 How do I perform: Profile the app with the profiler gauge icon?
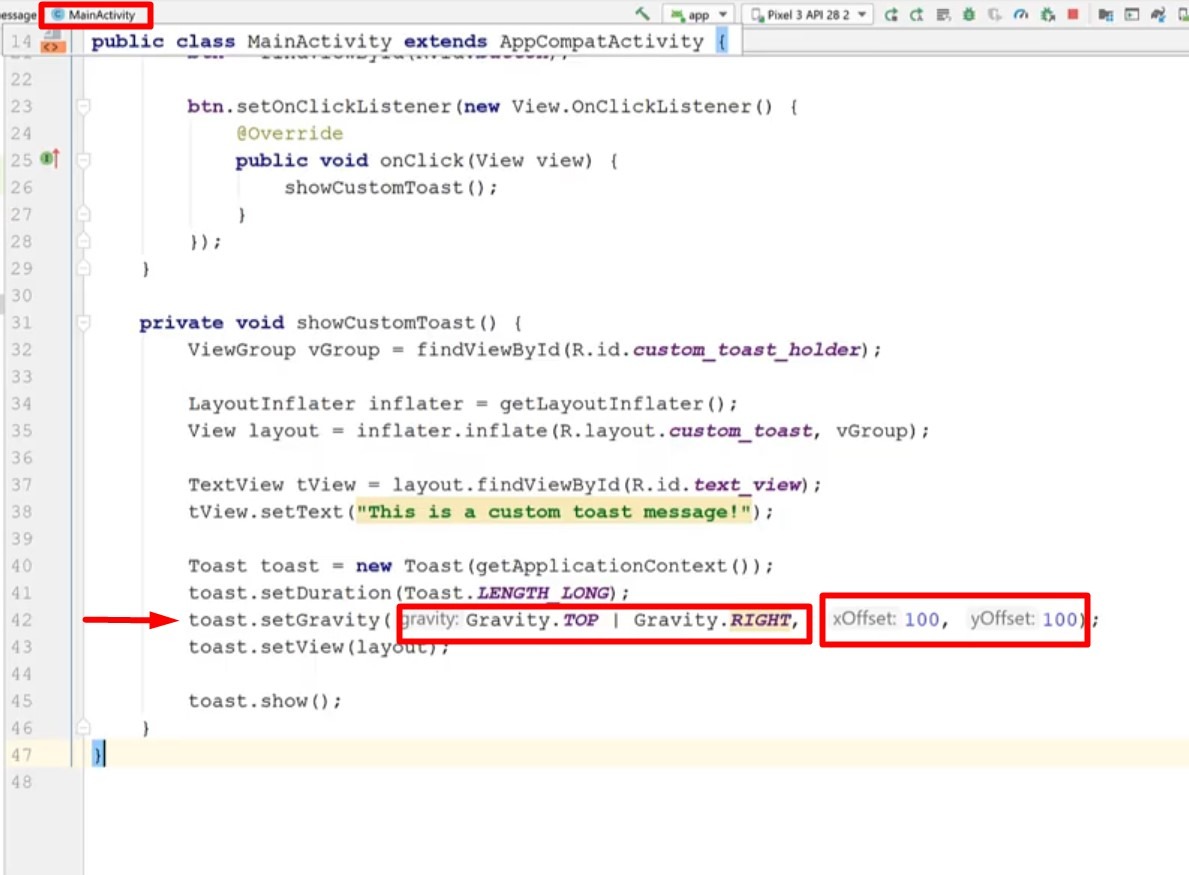[1020, 14]
